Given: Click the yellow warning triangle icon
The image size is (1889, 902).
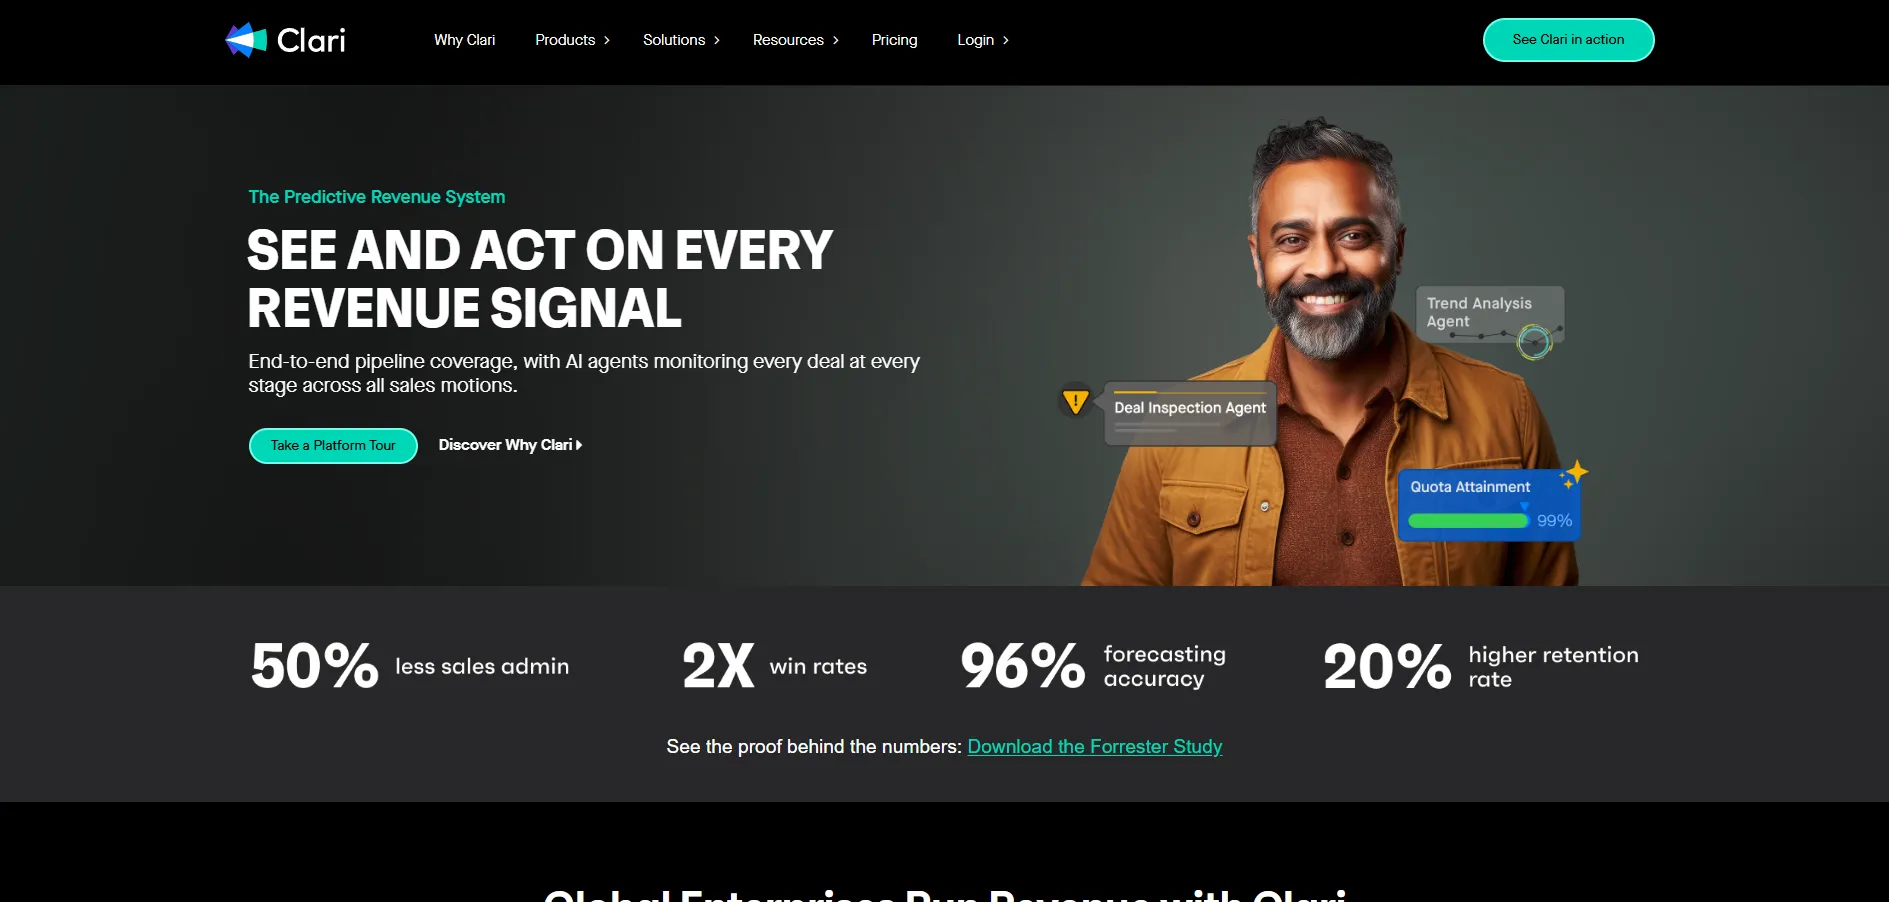Looking at the screenshot, I should coord(1075,402).
